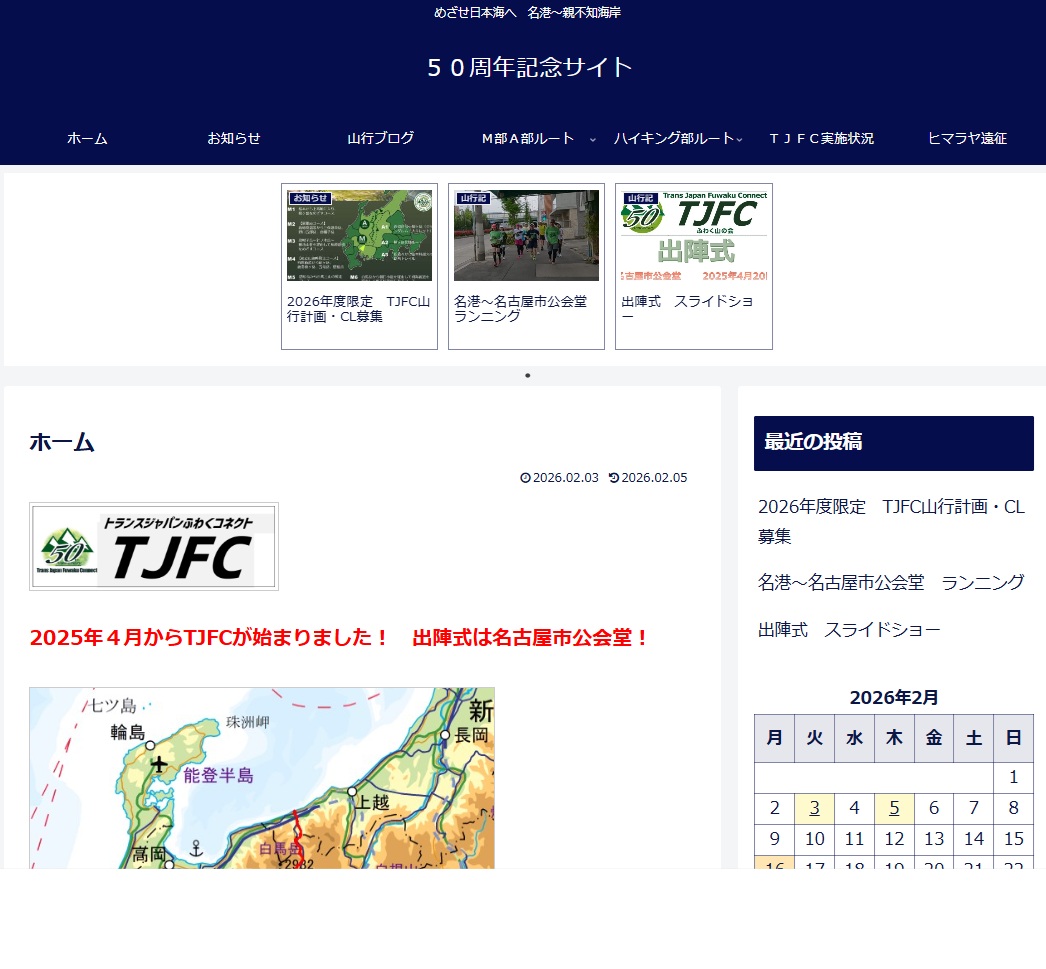This screenshot has height=969, width=1046.
Task: Expand the M部A部ルート dropdown chevron
Action: (x=593, y=140)
